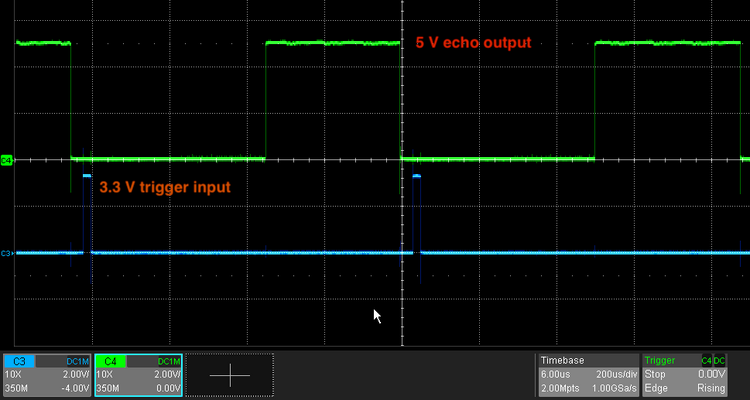This screenshot has width=750, height=400.
Task: Select the C4 DC1M coupling indicator
Action: [x=169, y=360]
